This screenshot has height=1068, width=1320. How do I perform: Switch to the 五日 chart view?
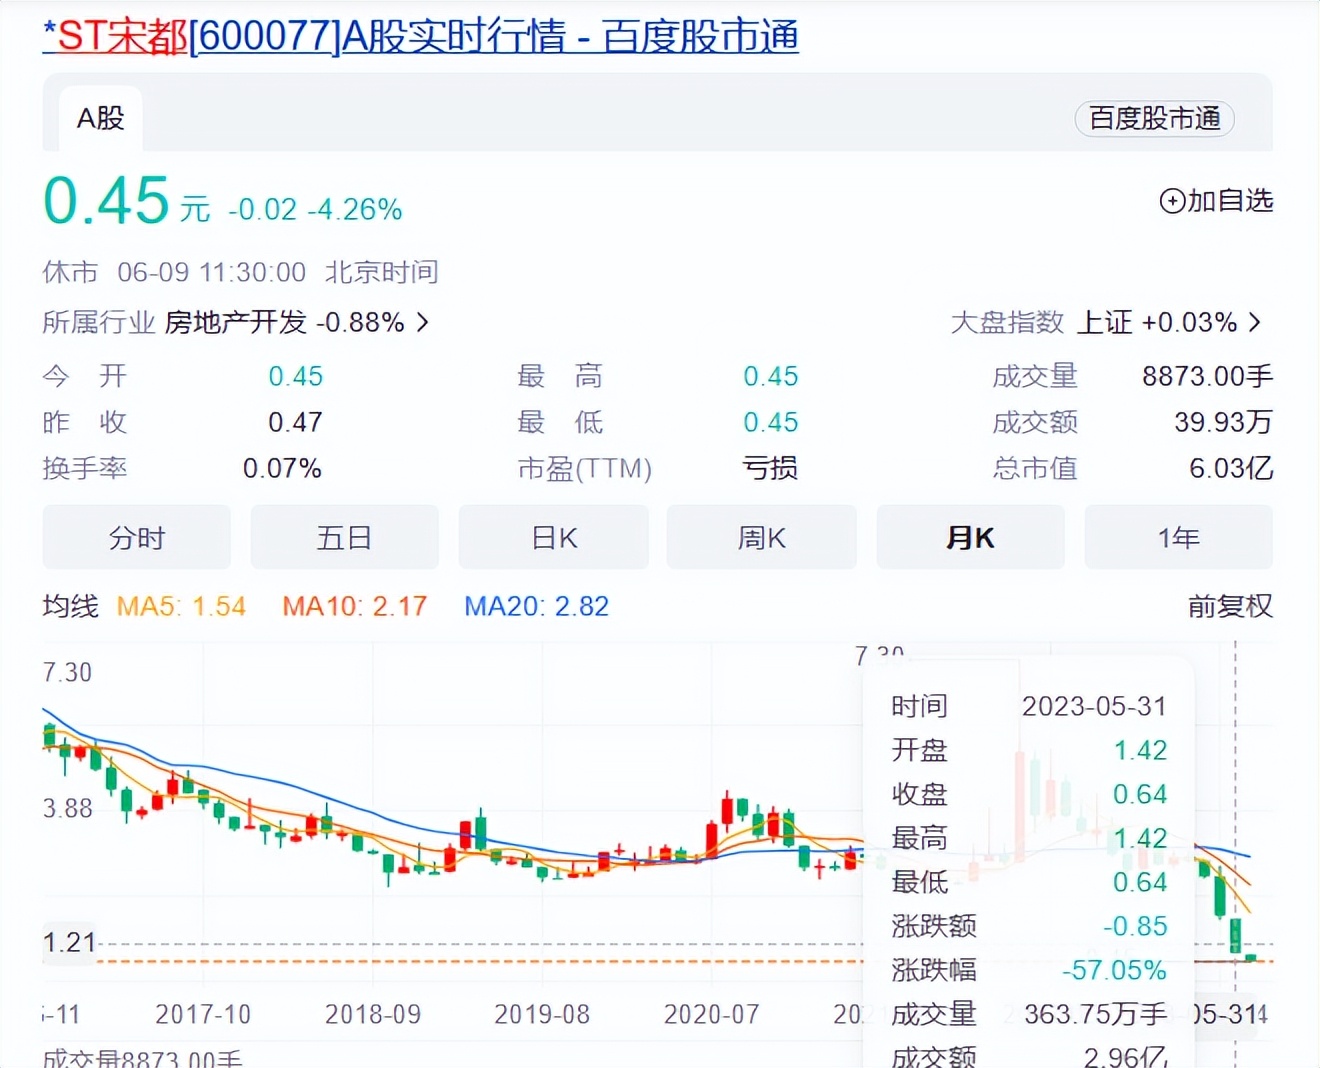point(344,537)
